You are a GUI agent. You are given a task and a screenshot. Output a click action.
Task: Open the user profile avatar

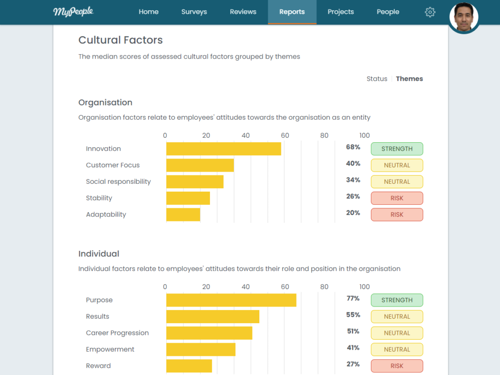point(464,17)
